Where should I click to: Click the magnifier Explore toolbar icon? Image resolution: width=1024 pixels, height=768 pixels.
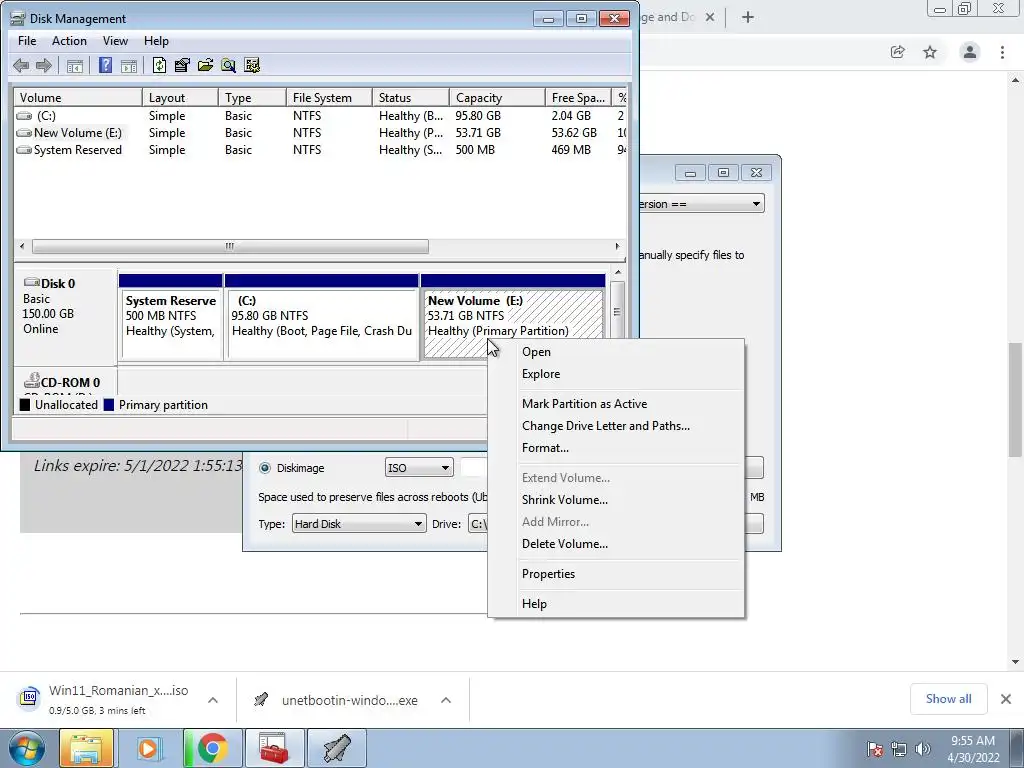(228, 65)
